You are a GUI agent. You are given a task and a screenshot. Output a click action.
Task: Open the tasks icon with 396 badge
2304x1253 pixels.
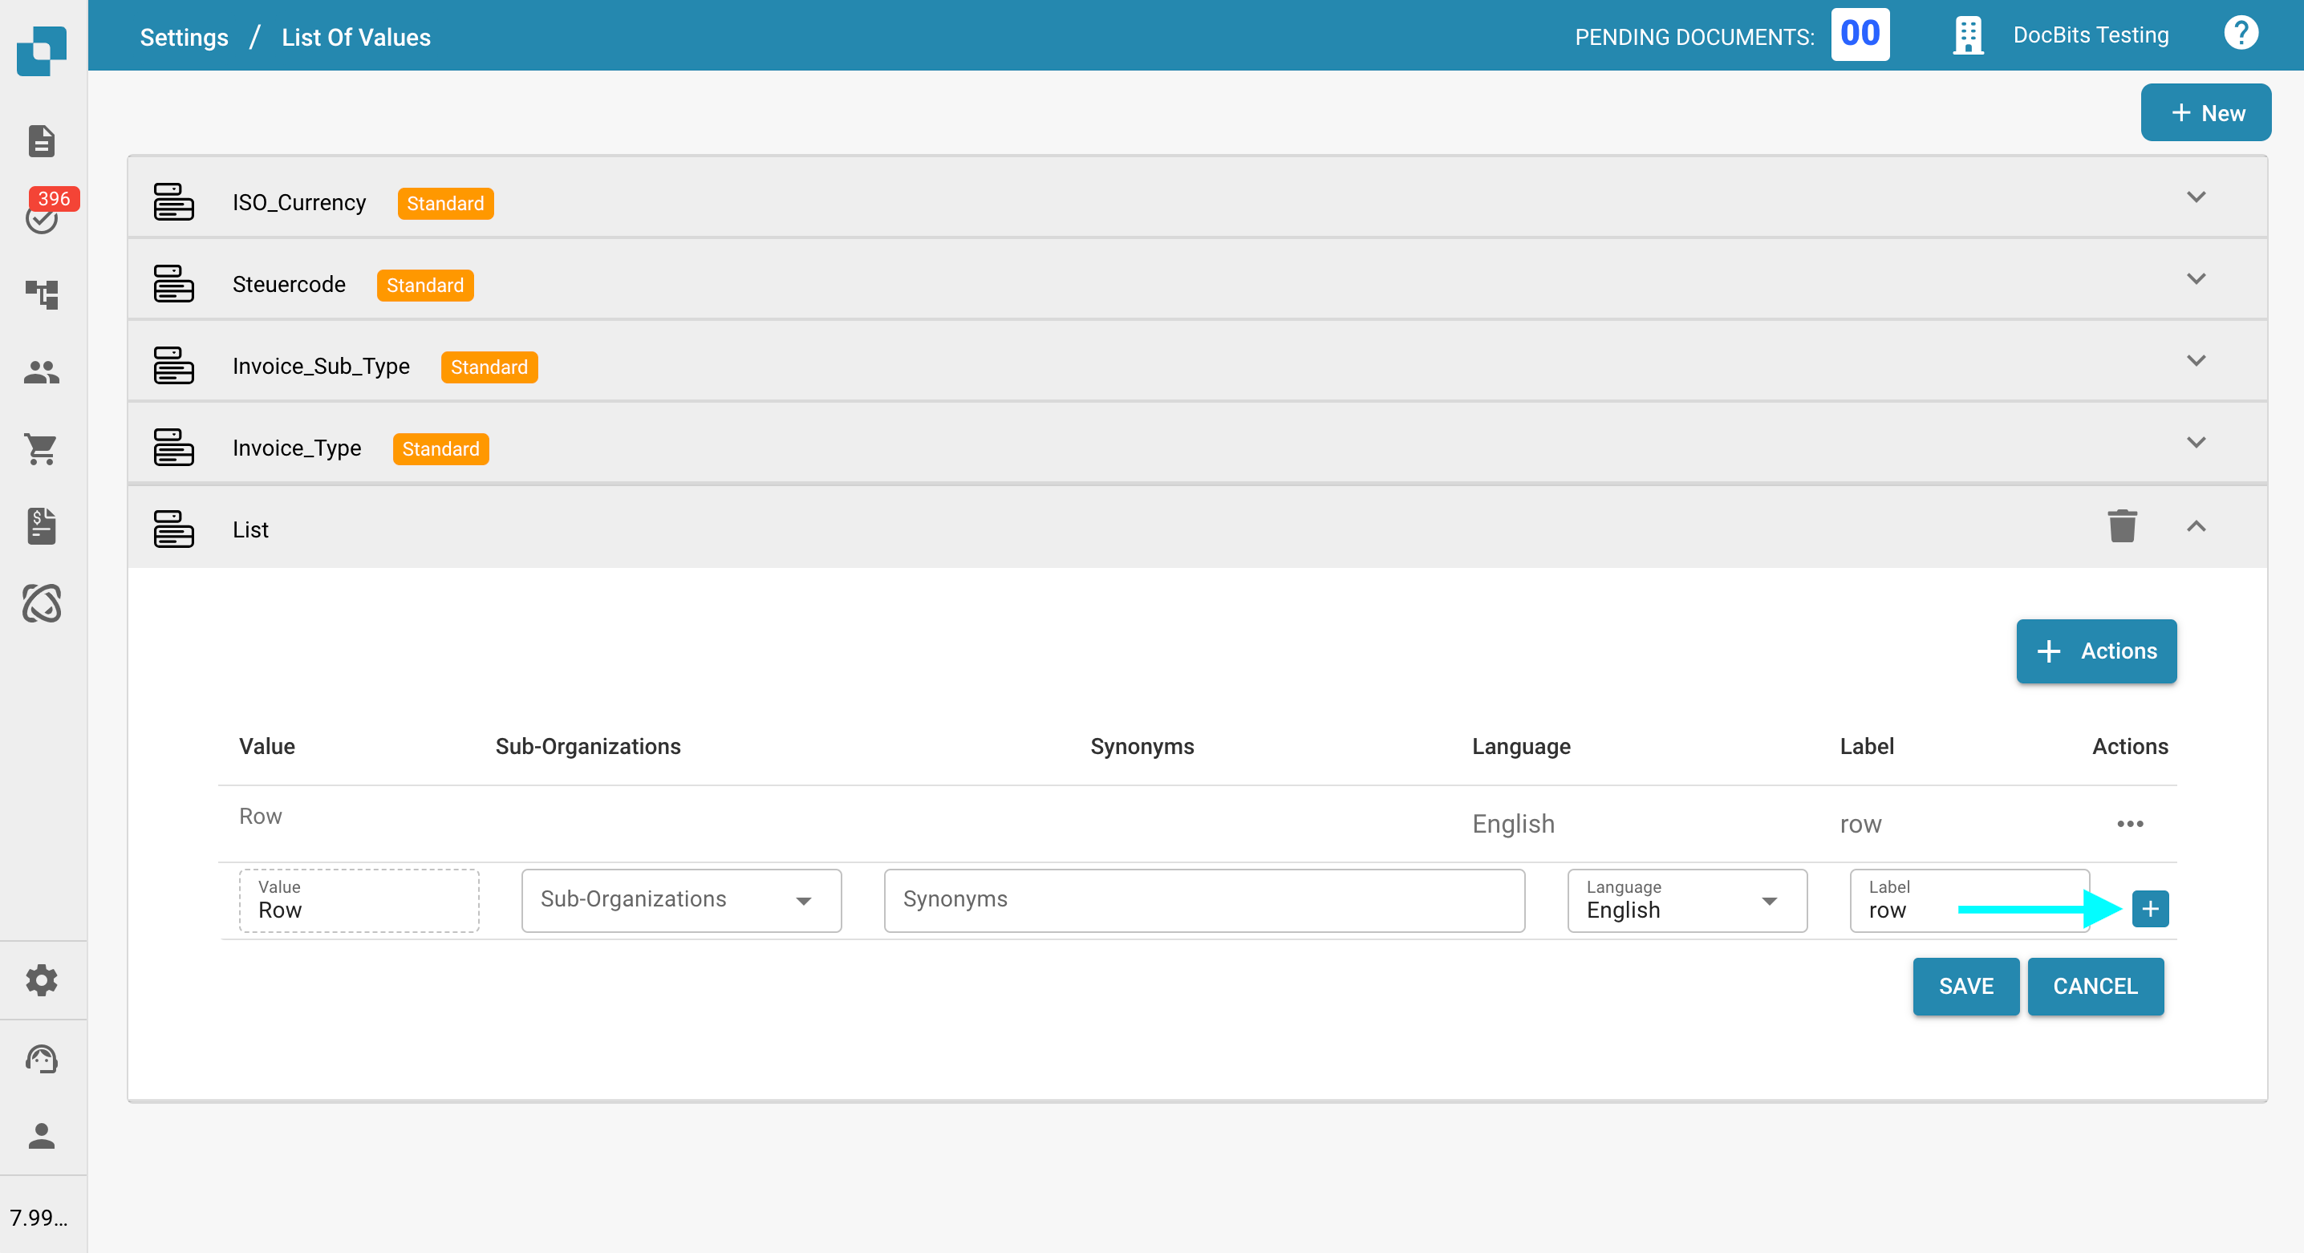pos(42,216)
